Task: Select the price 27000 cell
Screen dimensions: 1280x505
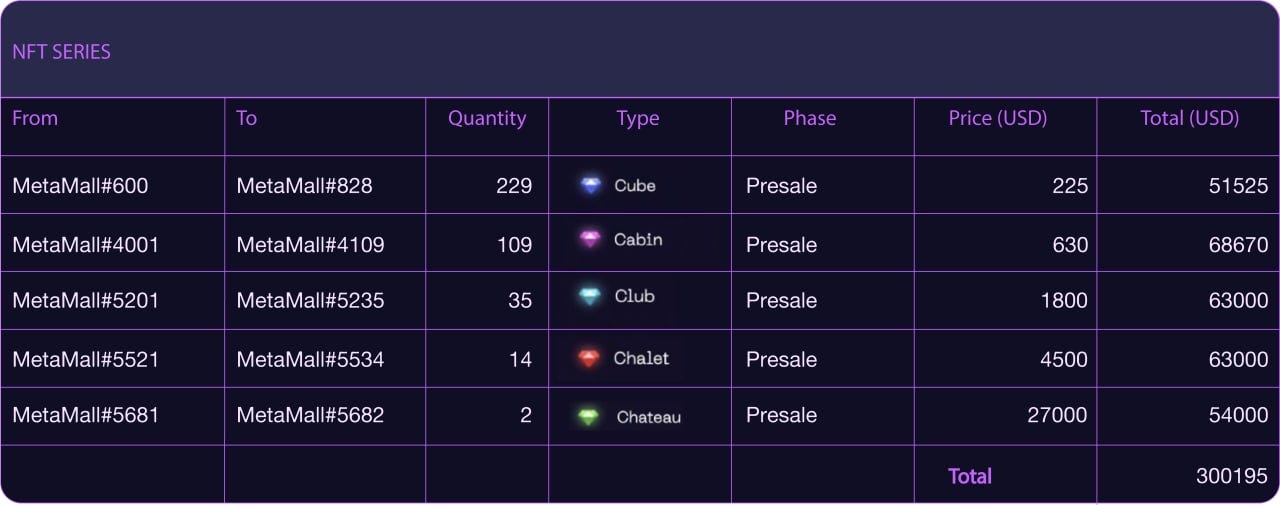Action: coord(1057,415)
